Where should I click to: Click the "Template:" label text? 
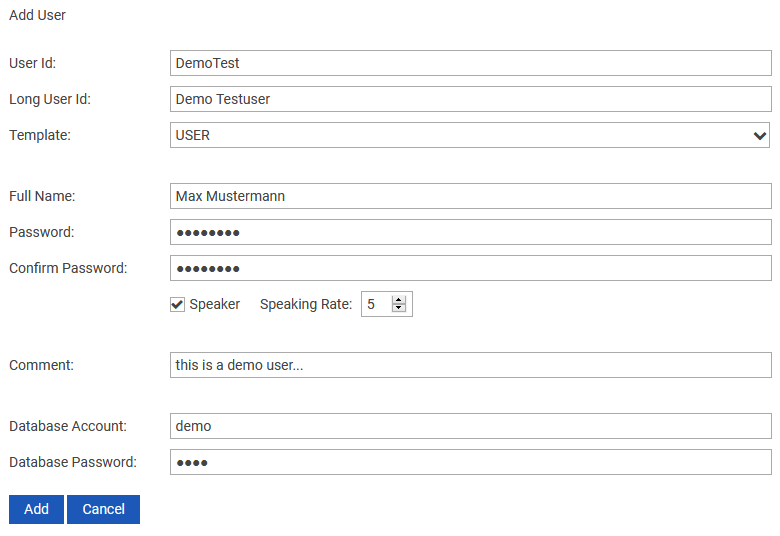tap(40, 135)
